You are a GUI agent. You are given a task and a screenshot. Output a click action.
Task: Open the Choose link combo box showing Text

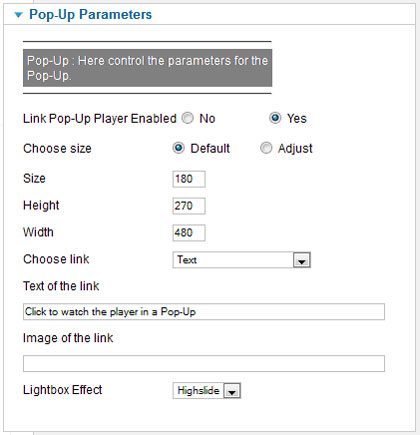(x=242, y=260)
